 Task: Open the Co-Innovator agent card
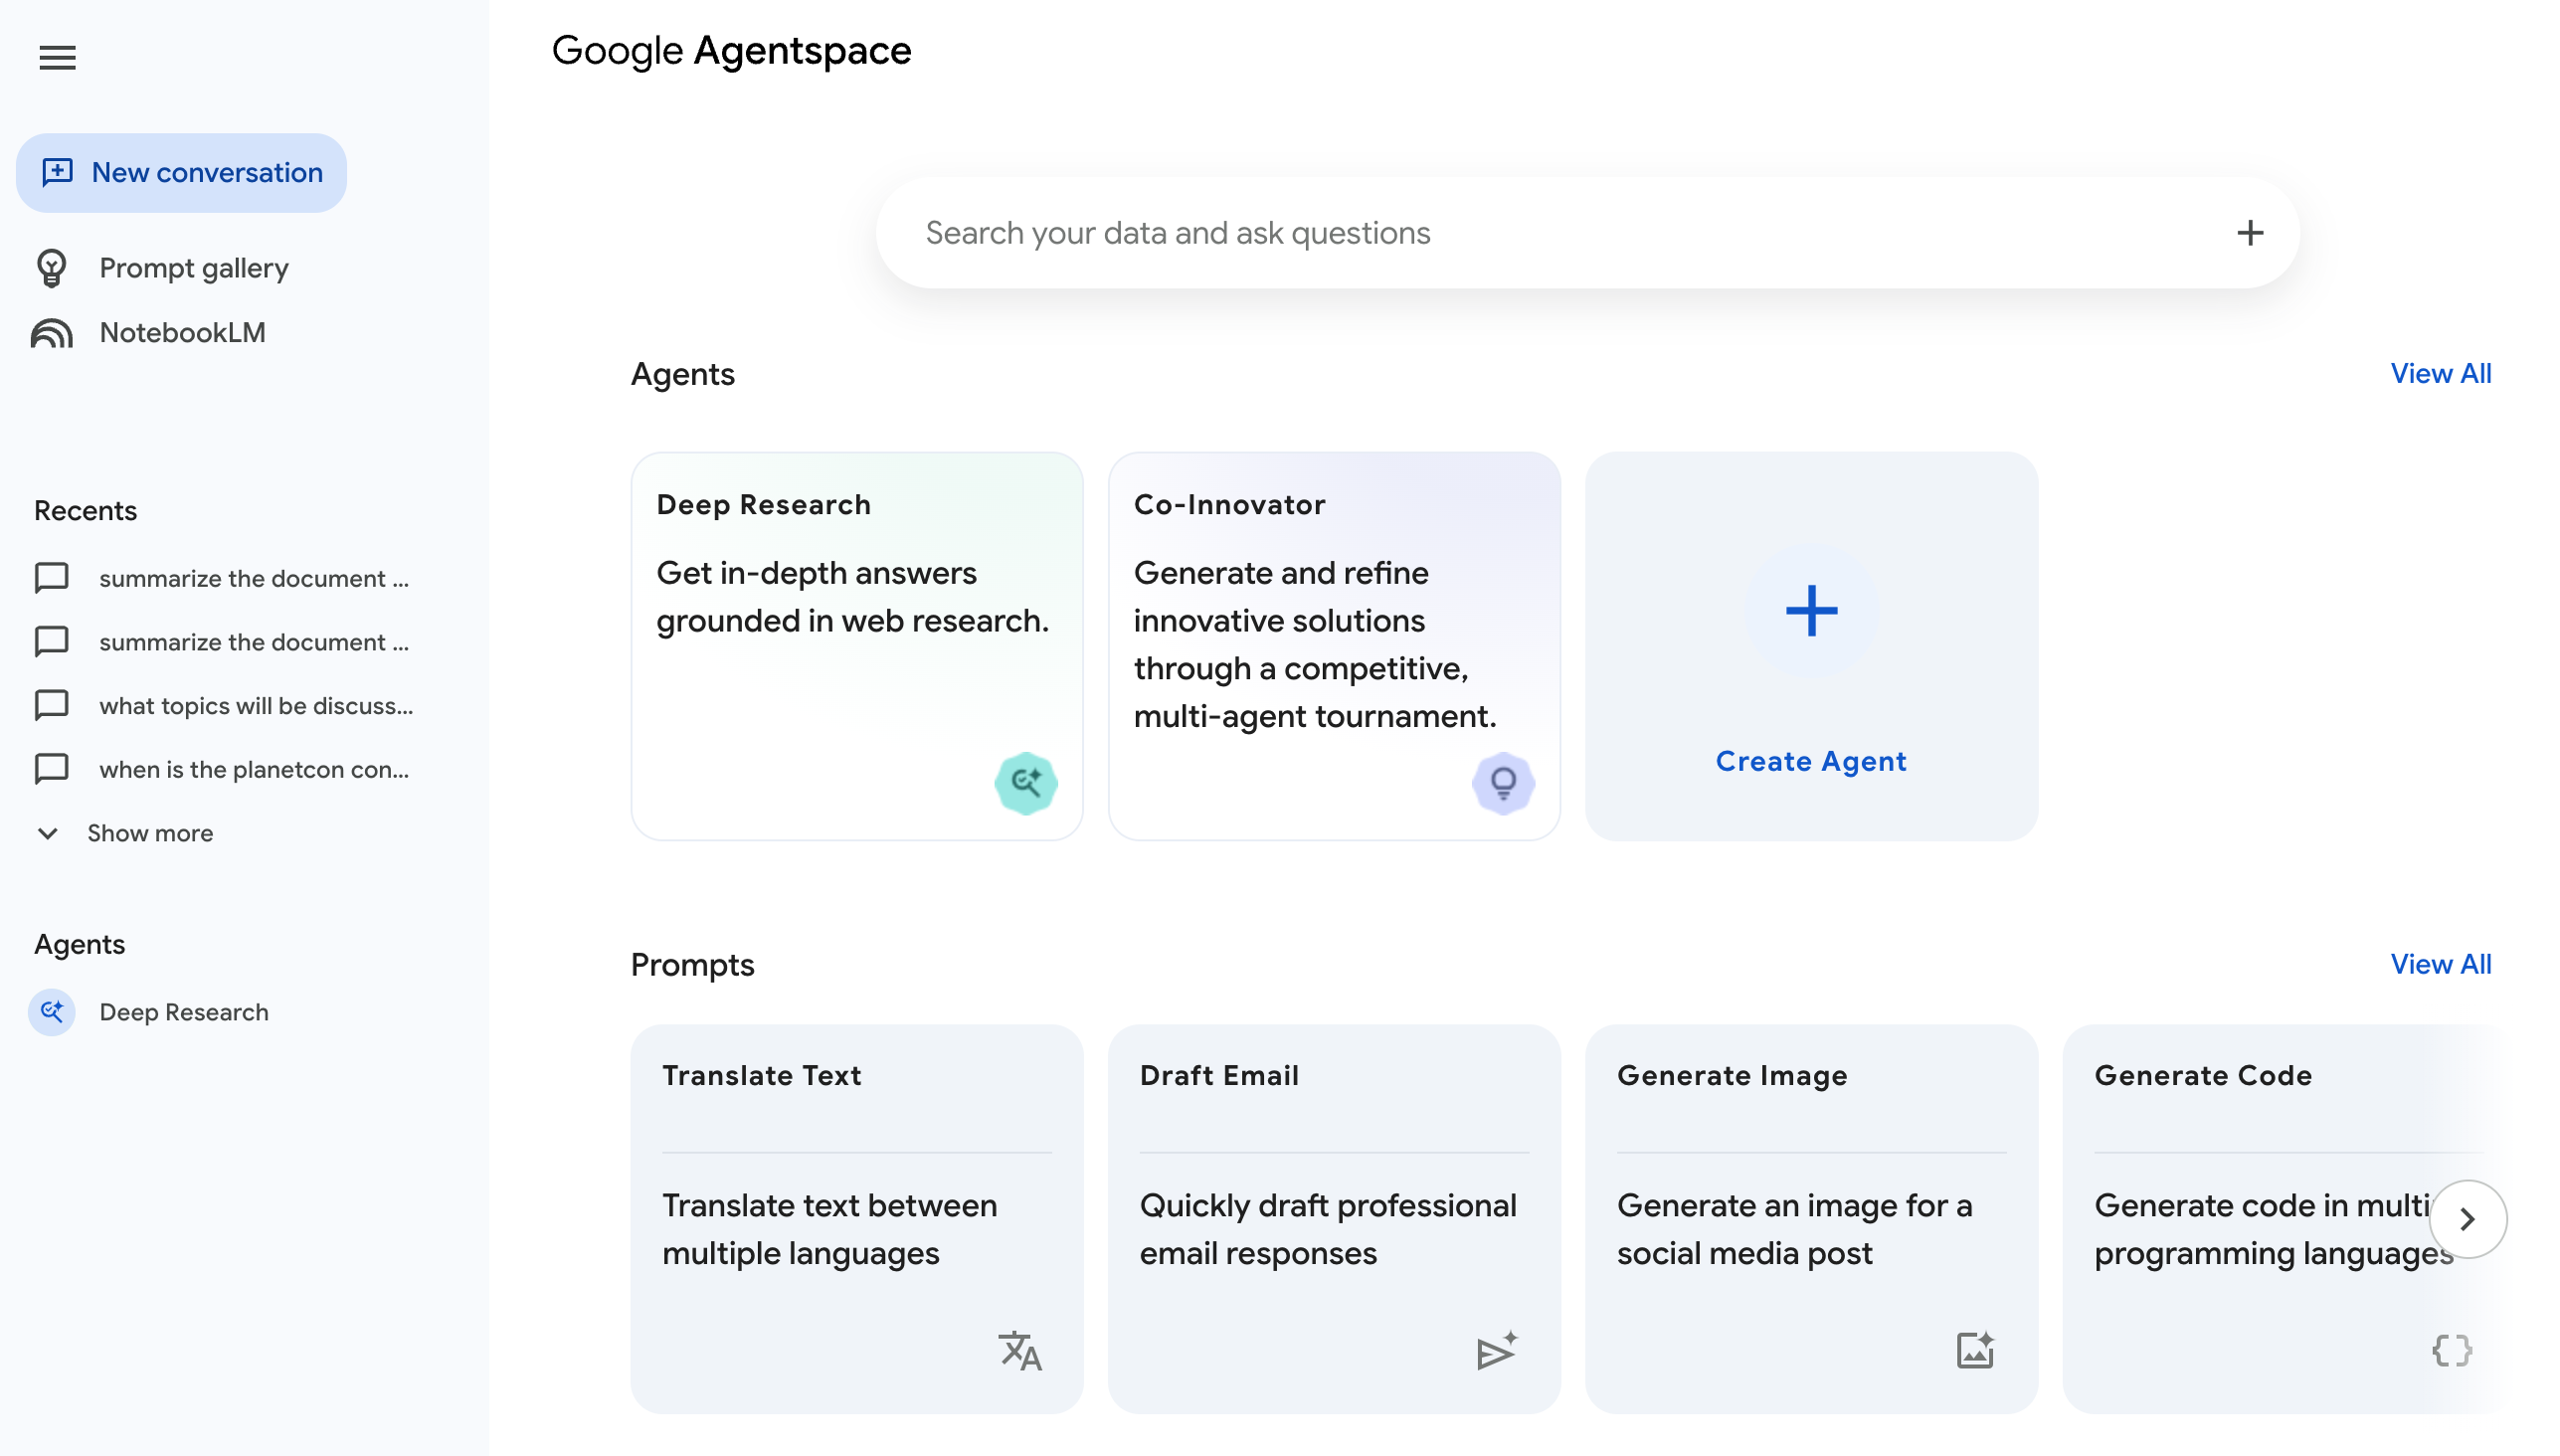click(x=1334, y=646)
